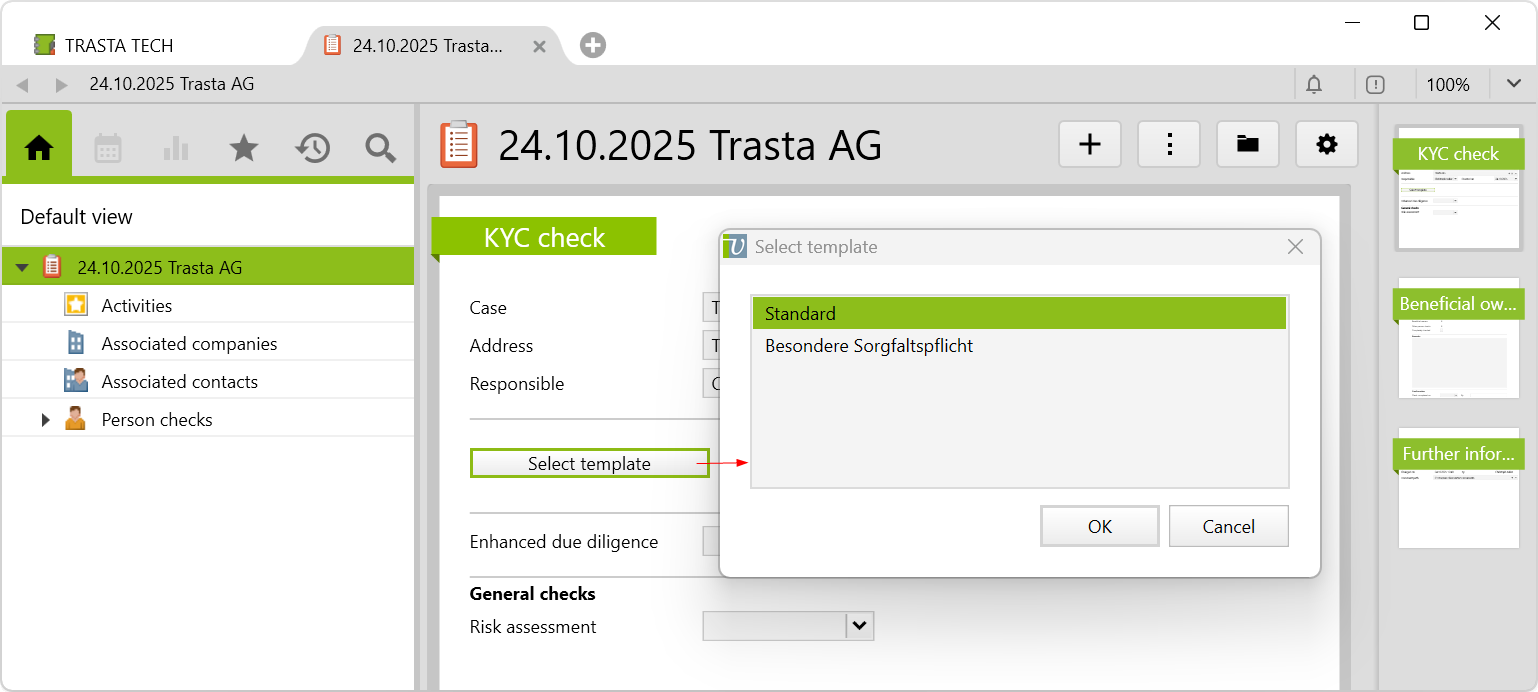Expand the Person checks tree node
Screen dimensions: 1538x692
(x=45, y=420)
